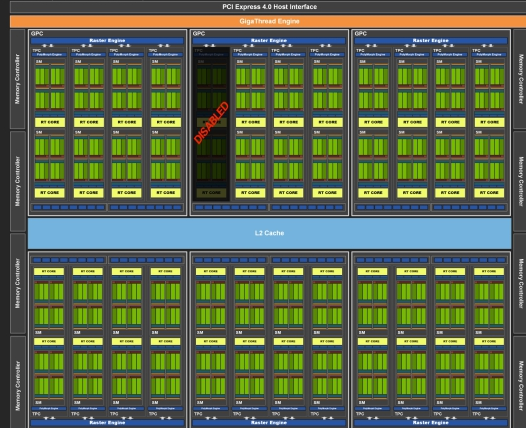Viewport: 526px width, 428px height.
Task: Select the Raster Engine bar in the top-middle GPC
Action: [x=269, y=41]
